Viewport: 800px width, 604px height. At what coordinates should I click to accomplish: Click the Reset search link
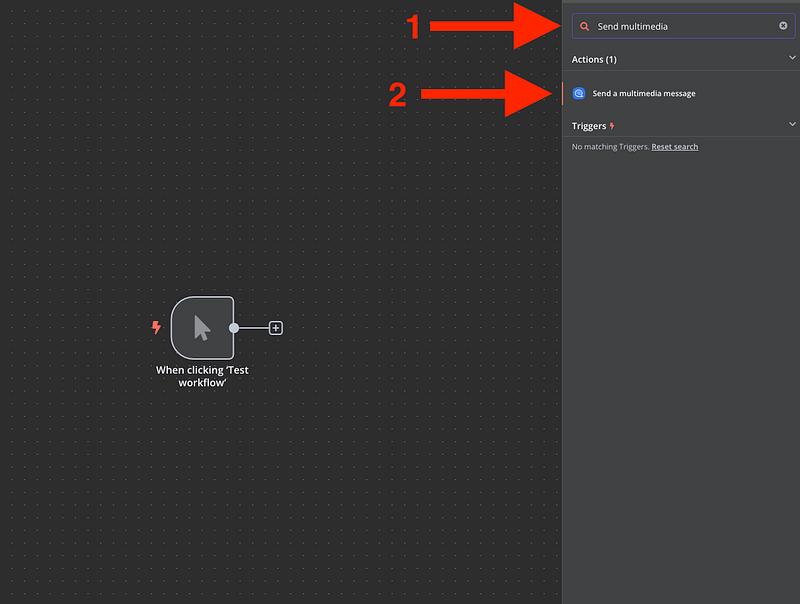675,147
